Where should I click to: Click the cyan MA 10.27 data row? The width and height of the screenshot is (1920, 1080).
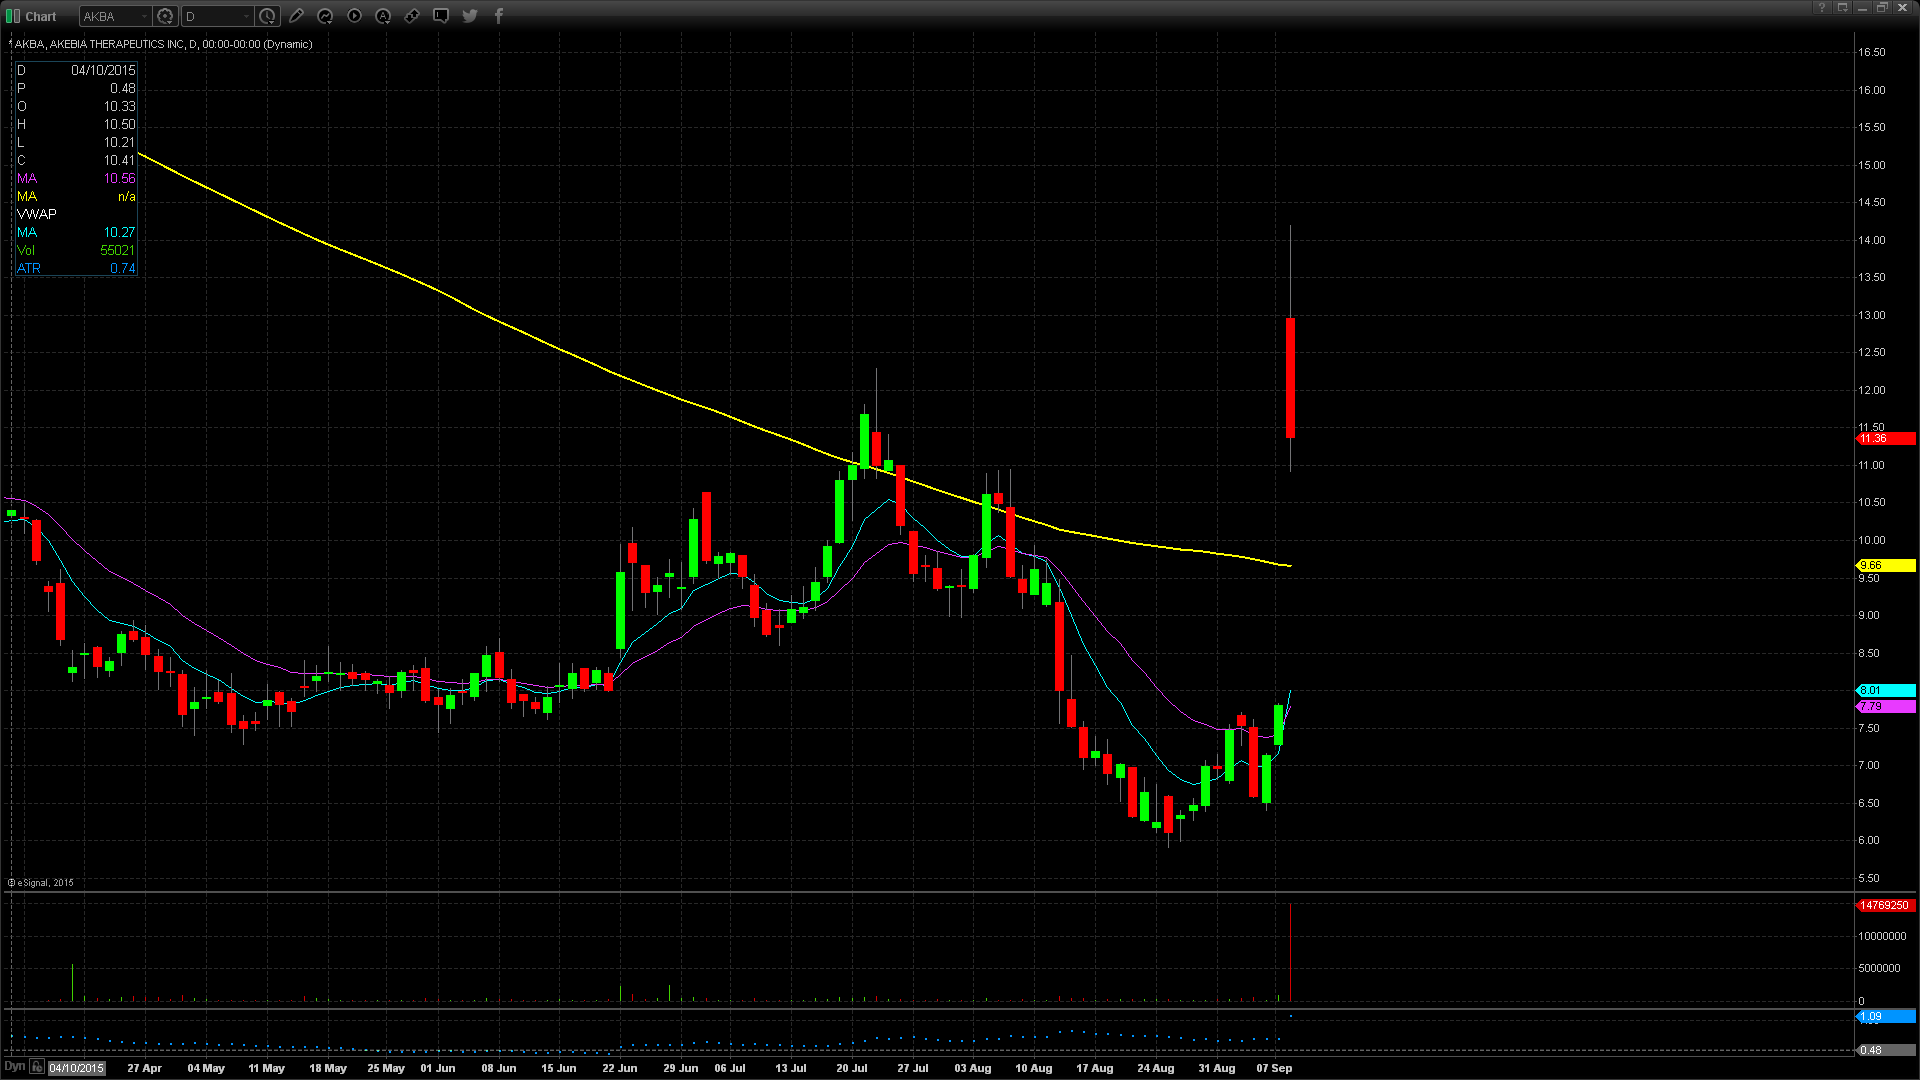tap(76, 233)
